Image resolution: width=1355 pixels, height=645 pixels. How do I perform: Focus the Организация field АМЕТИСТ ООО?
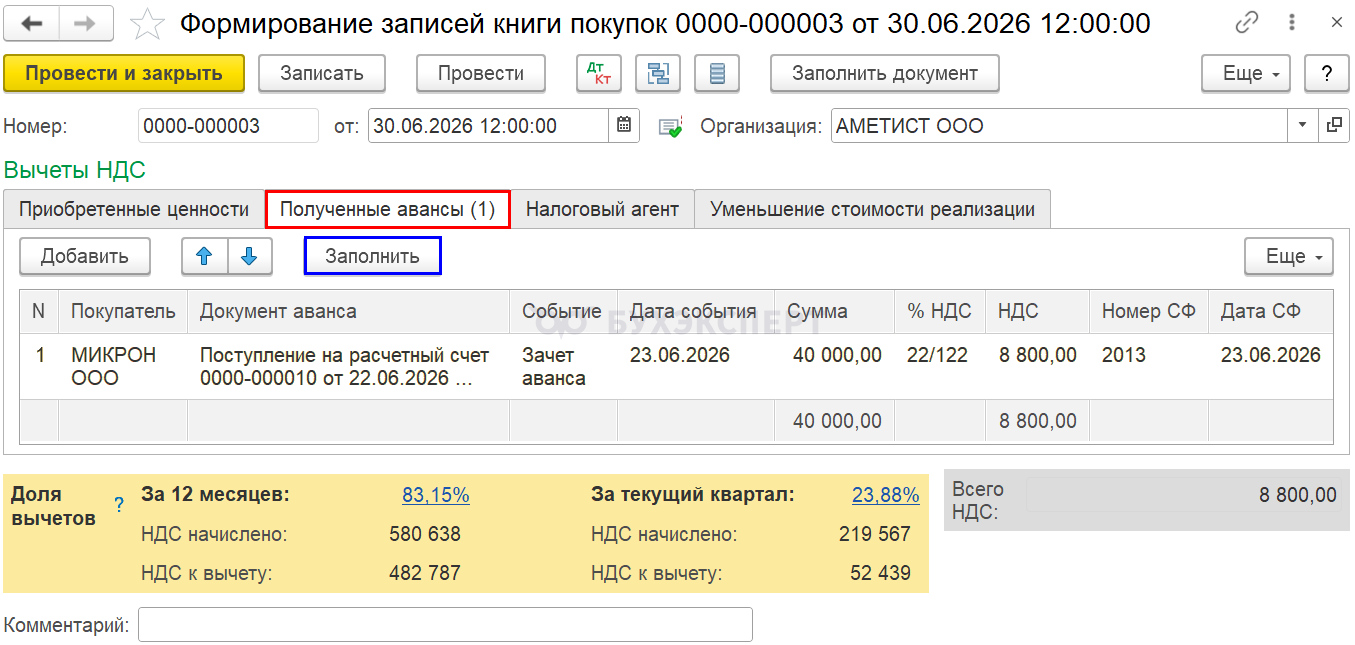pos(1059,126)
